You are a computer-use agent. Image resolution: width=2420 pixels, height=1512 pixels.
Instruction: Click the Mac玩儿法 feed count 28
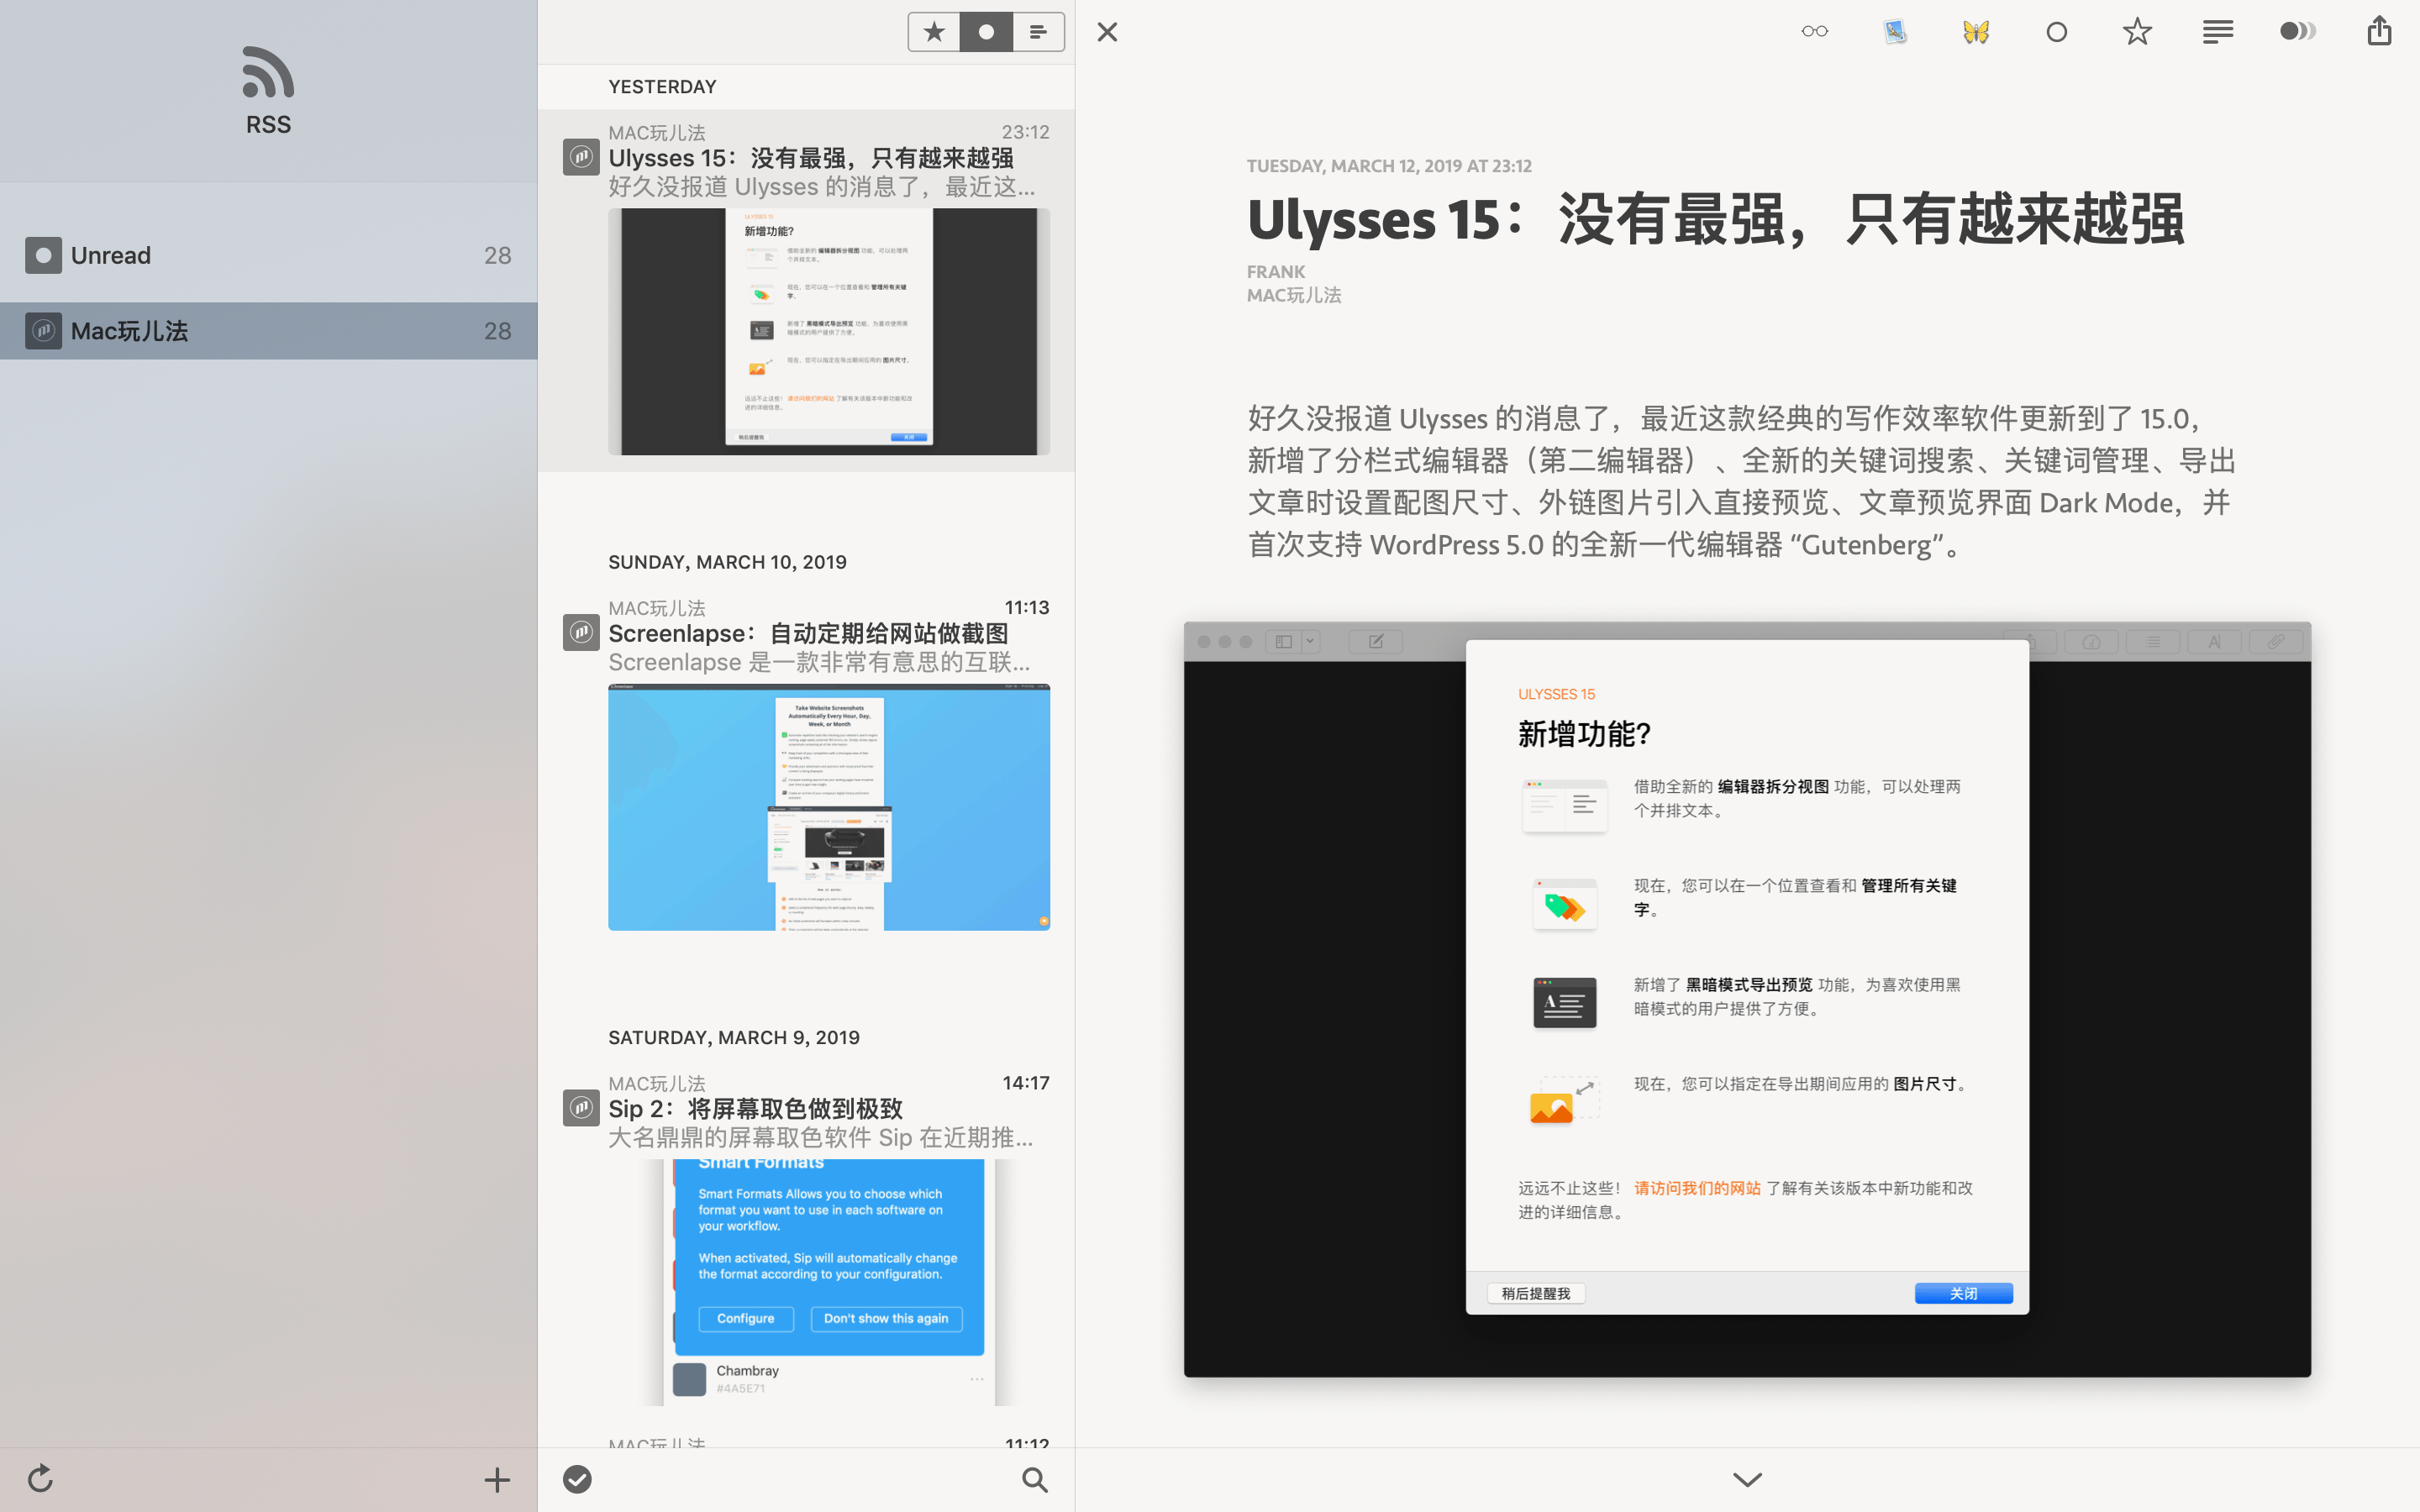pyautogui.click(x=497, y=331)
